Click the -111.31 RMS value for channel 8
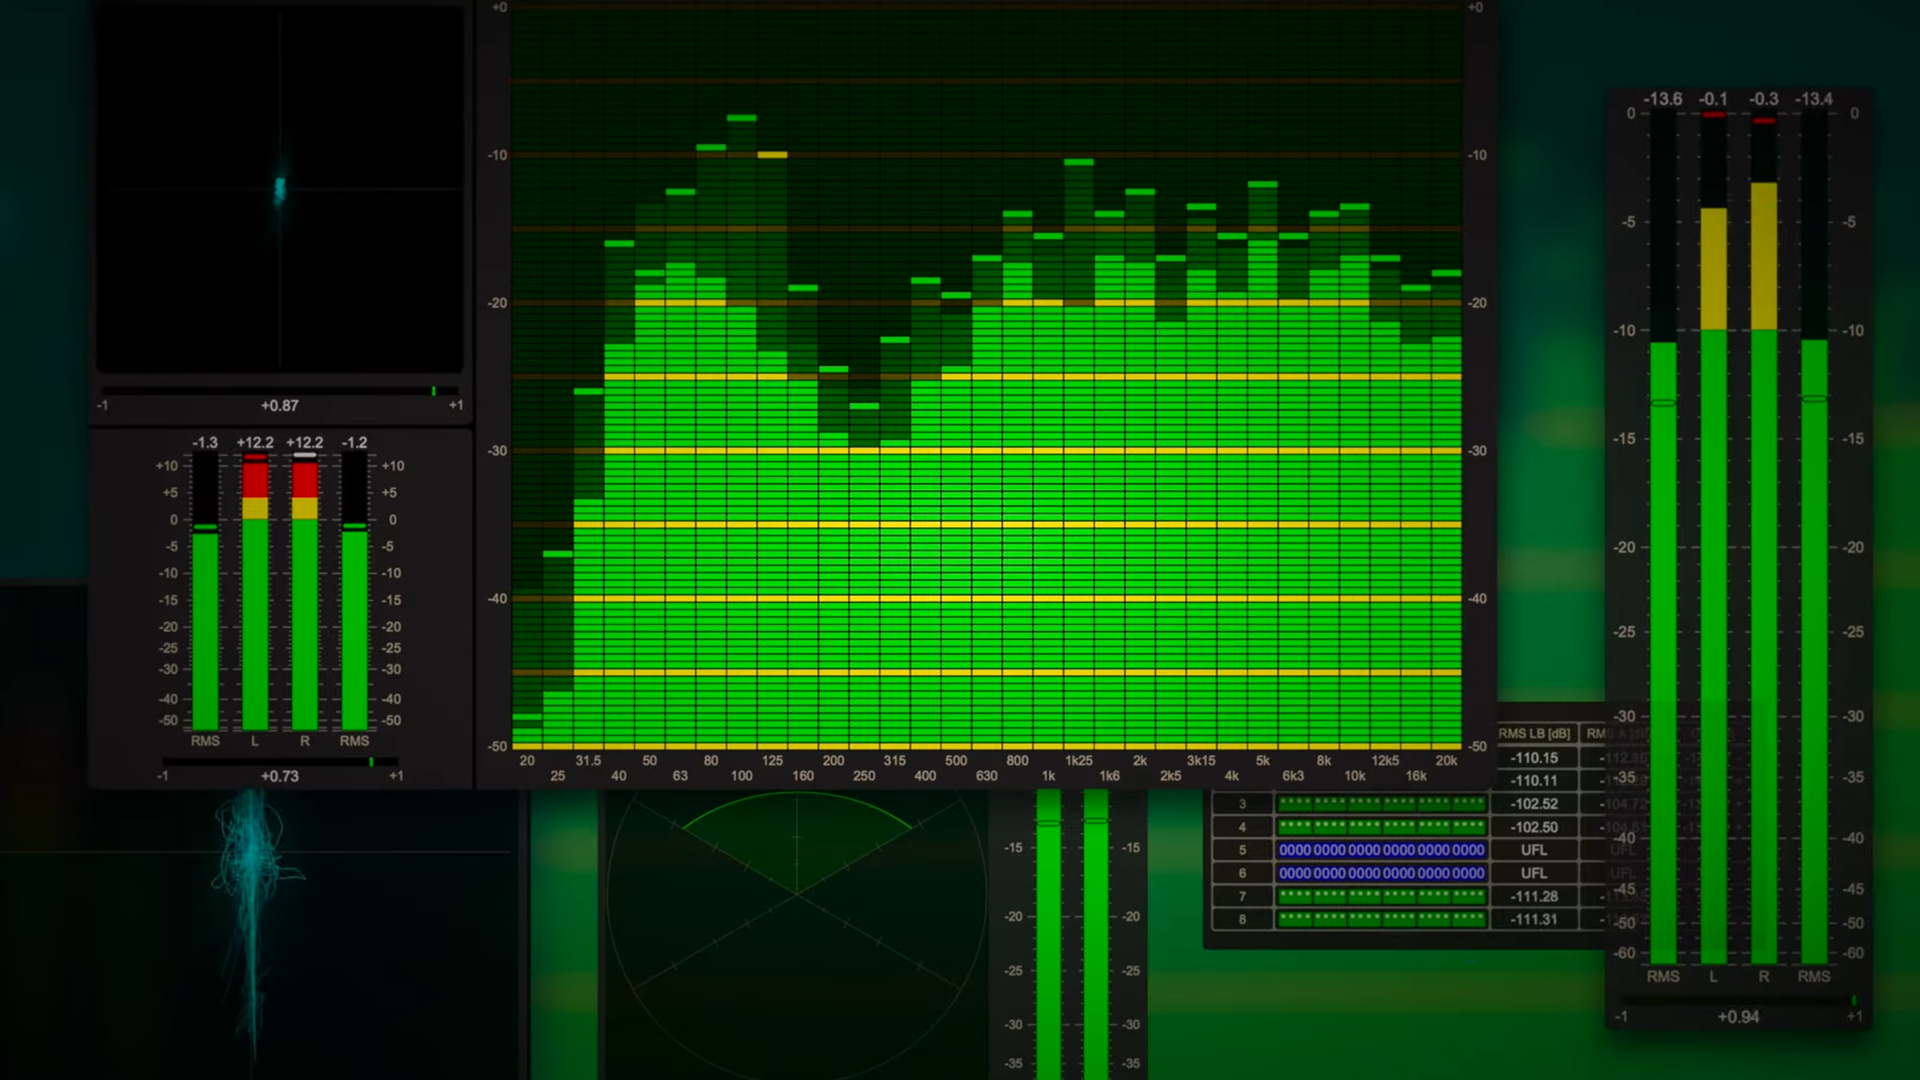This screenshot has width=1920, height=1080. pos(1534,919)
